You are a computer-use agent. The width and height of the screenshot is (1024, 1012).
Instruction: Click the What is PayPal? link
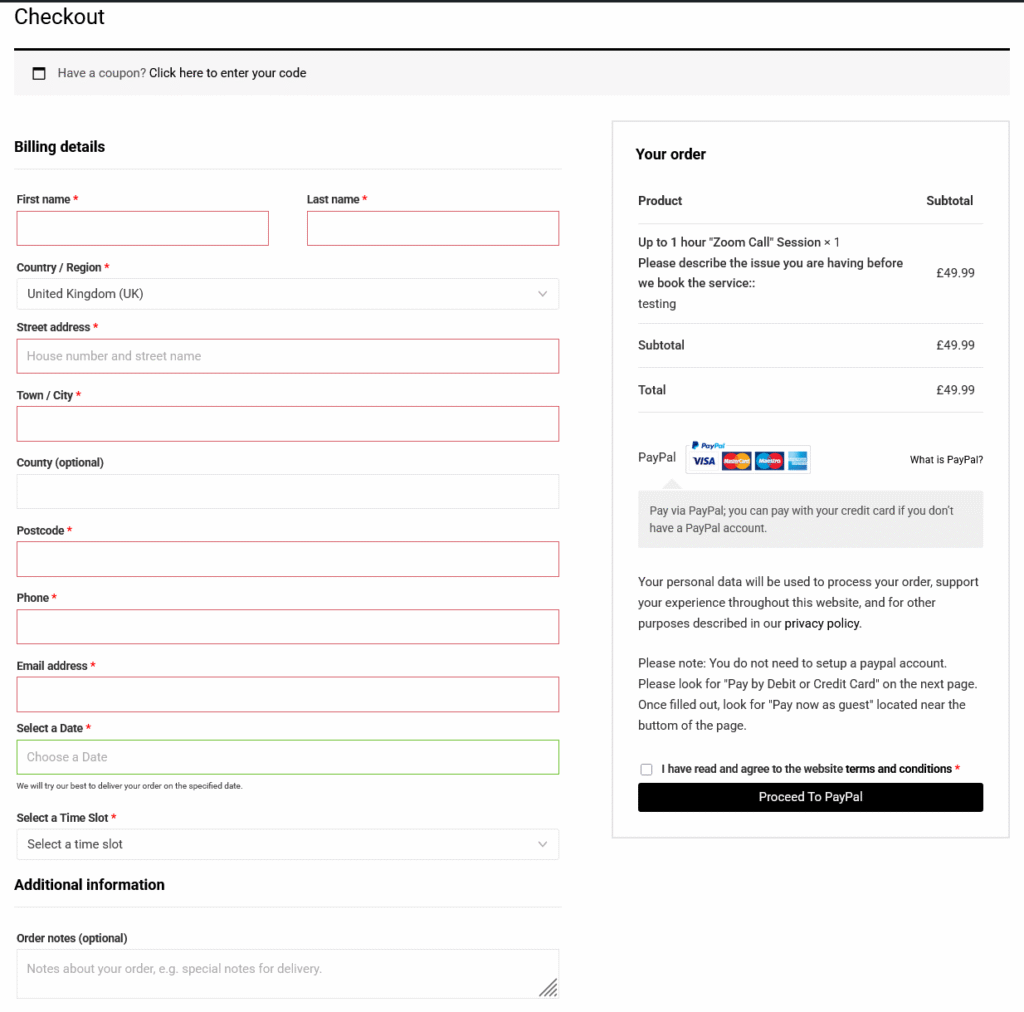click(x=946, y=460)
